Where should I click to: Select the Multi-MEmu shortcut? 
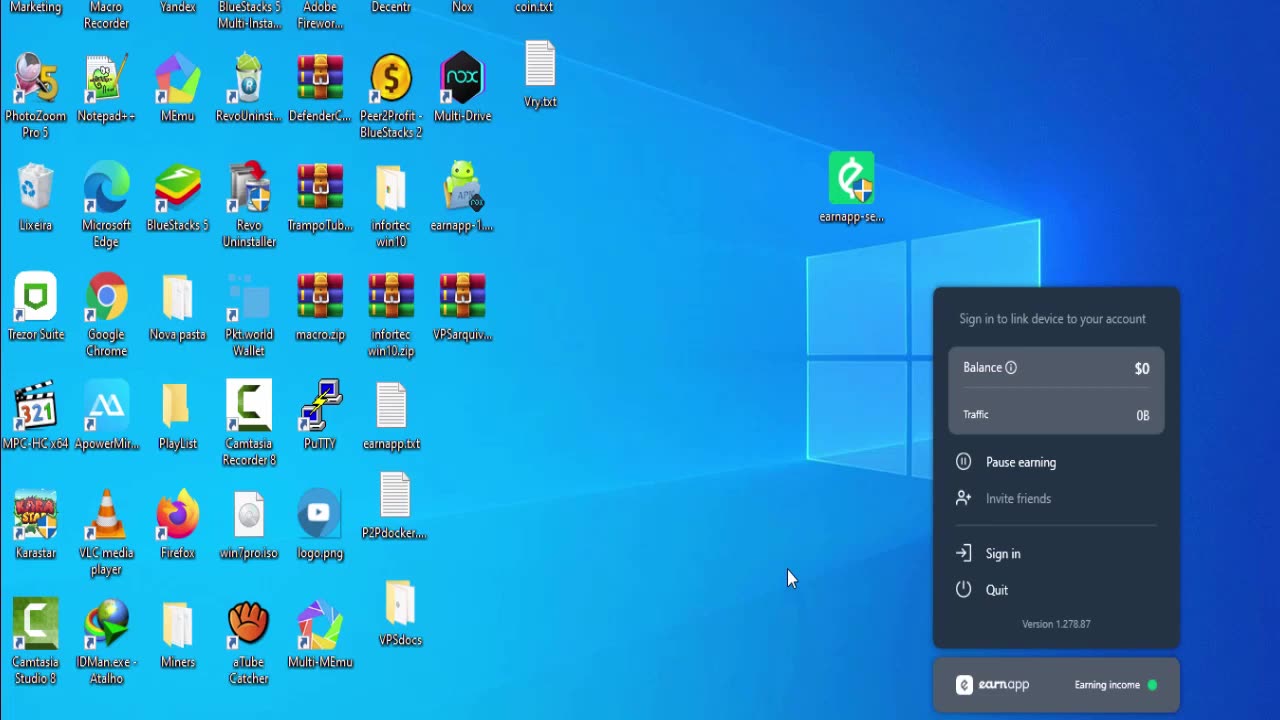(x=320, y=633)
